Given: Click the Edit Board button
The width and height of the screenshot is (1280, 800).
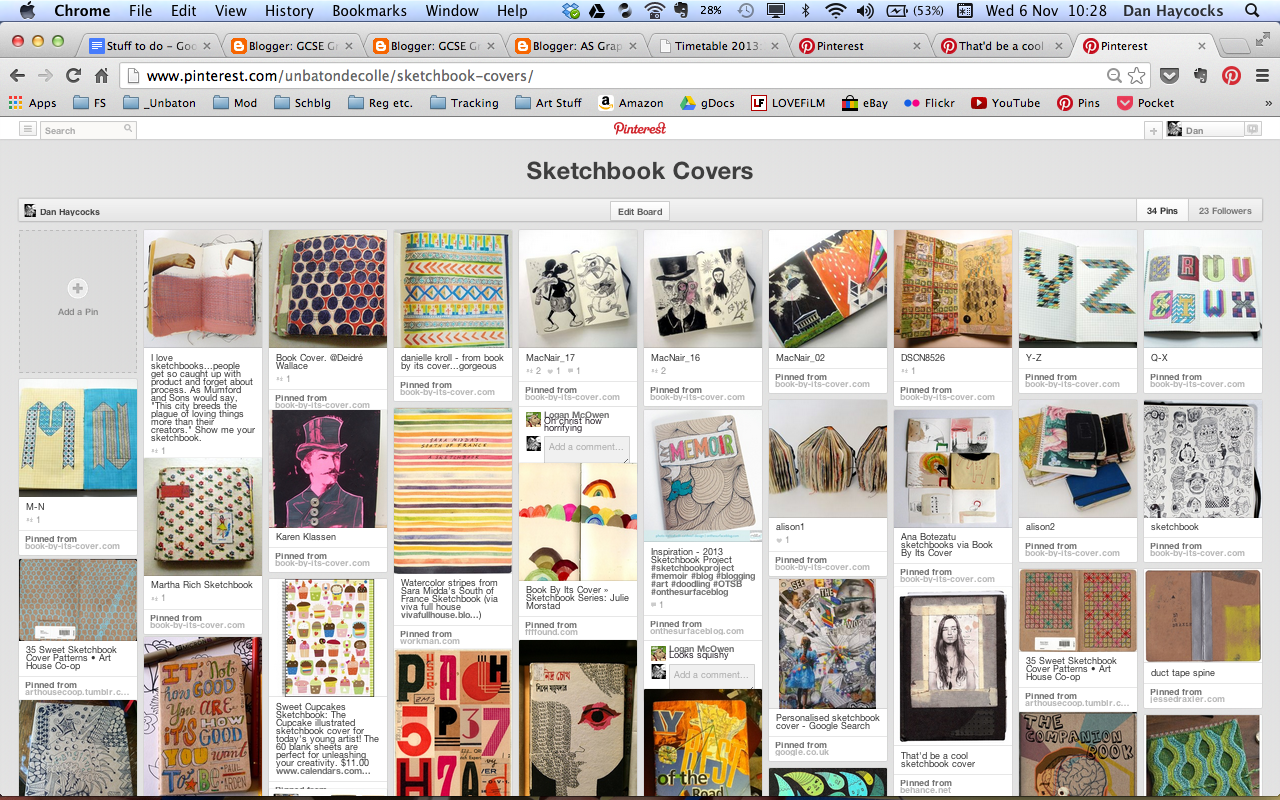Looking at the screenshot, I should [x=640, y=211].
